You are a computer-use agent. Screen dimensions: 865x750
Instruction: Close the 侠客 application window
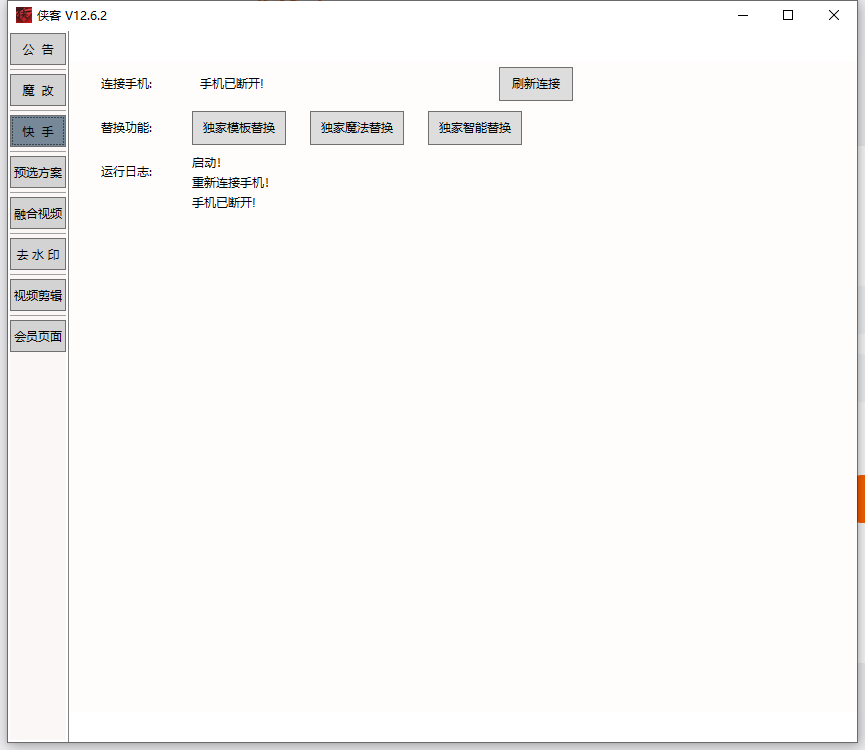point(834,15)
